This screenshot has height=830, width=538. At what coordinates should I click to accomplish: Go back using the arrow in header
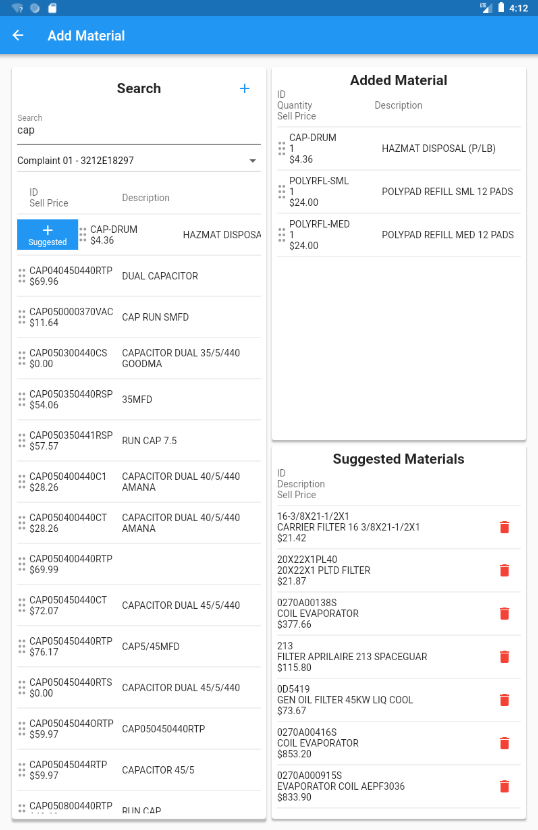click(18, 35)
